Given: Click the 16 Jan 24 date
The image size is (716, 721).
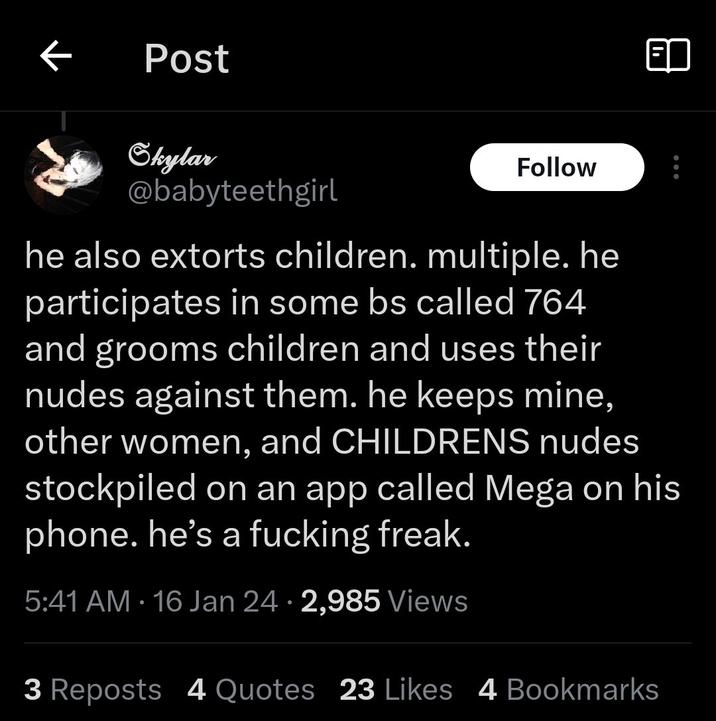Looking at the screenshot, I should tap(215, 601).
